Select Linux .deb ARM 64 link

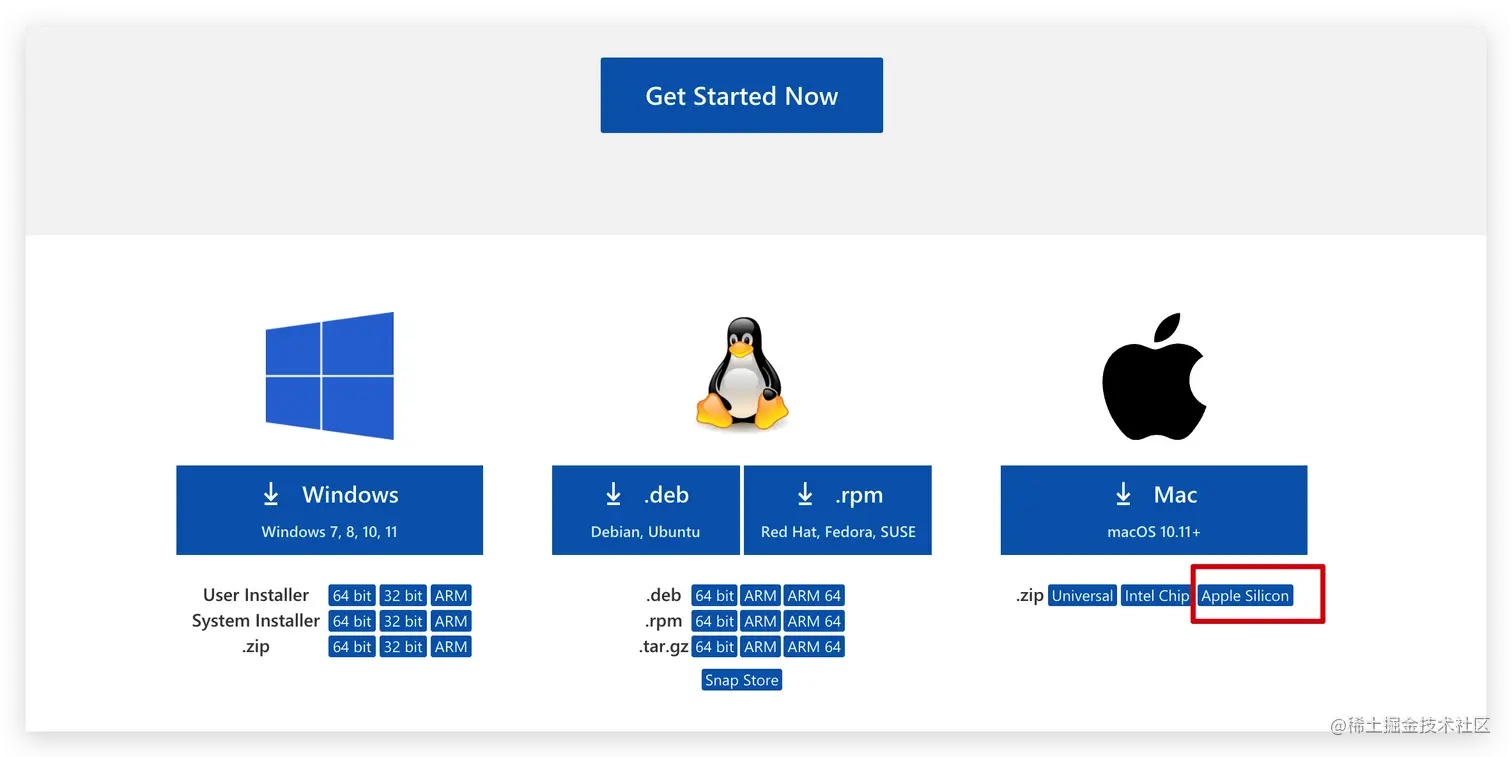click(814, 596)
